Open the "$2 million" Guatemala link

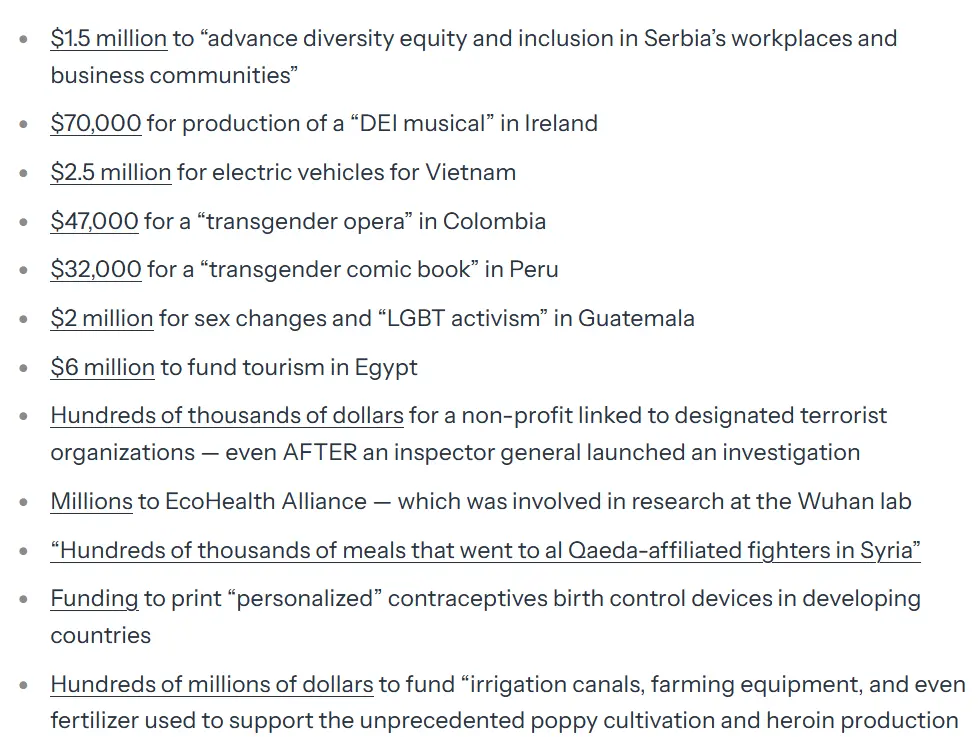[x=101, y=319]
